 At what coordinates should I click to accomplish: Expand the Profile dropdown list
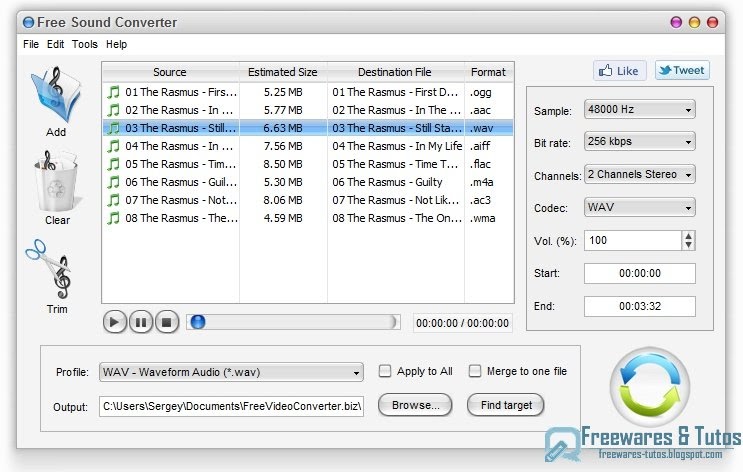tap(231, 372)
